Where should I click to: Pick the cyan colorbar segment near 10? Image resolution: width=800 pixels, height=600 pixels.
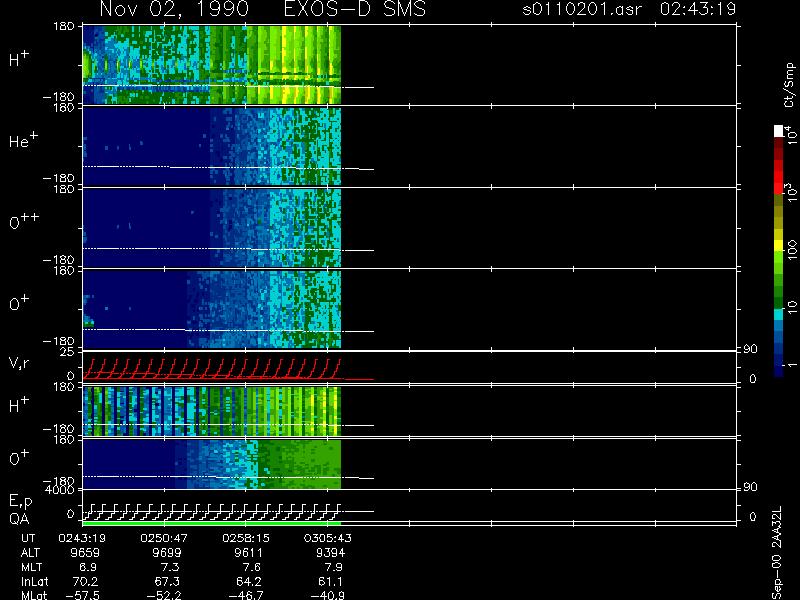point(779,314)
